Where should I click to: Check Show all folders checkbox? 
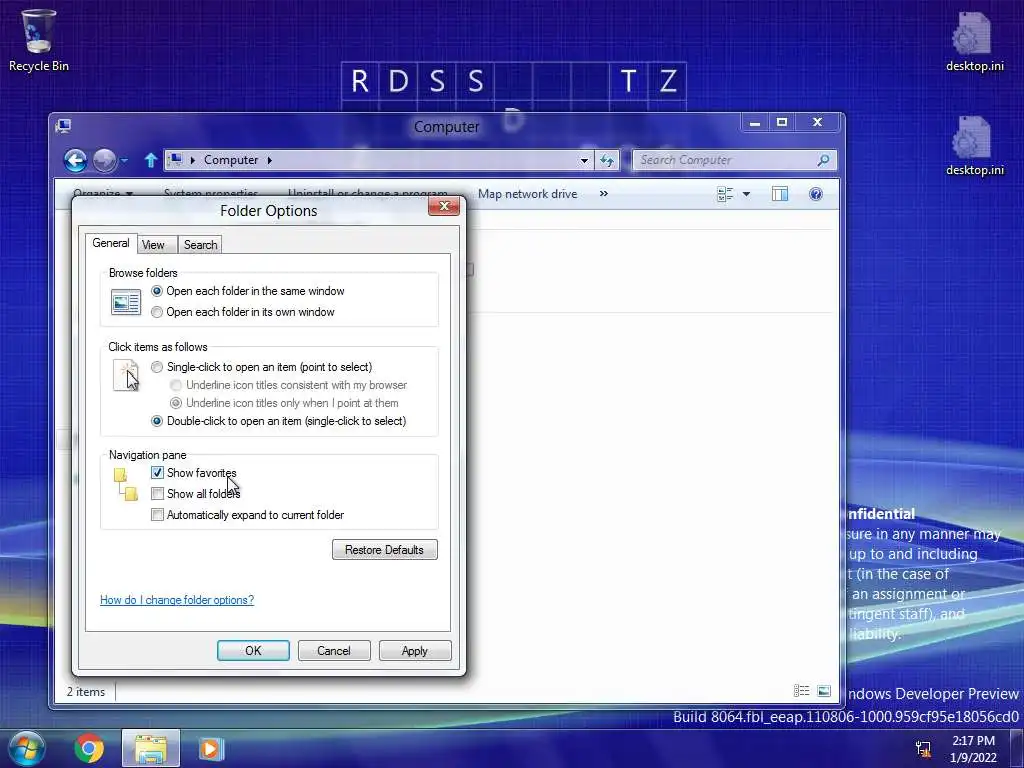pos(157,494)
